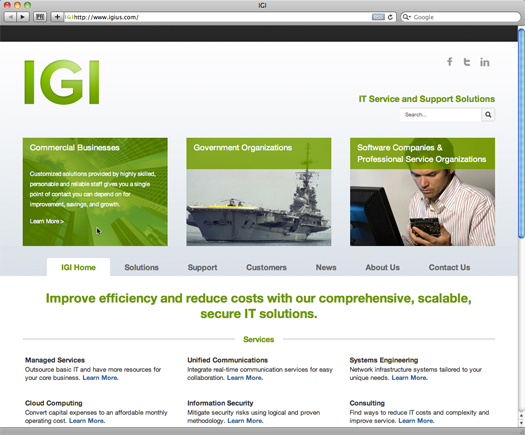Open the Customers tab
Viewport: 525px width, 435px height.
coord(266,267)
